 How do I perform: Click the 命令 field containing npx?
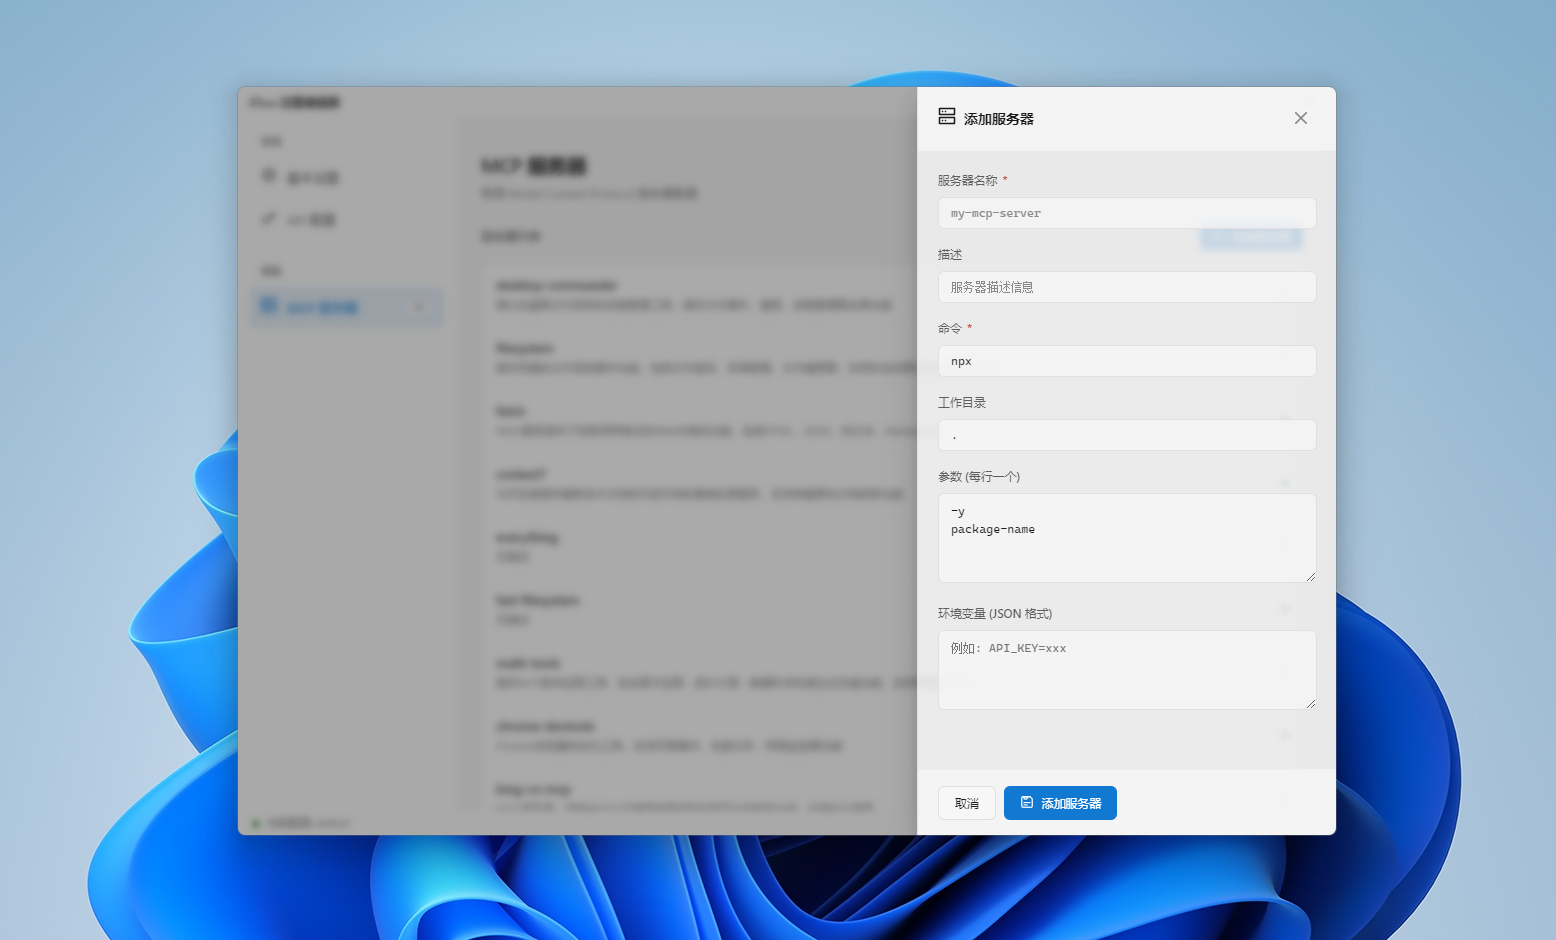pos(1126,361)
